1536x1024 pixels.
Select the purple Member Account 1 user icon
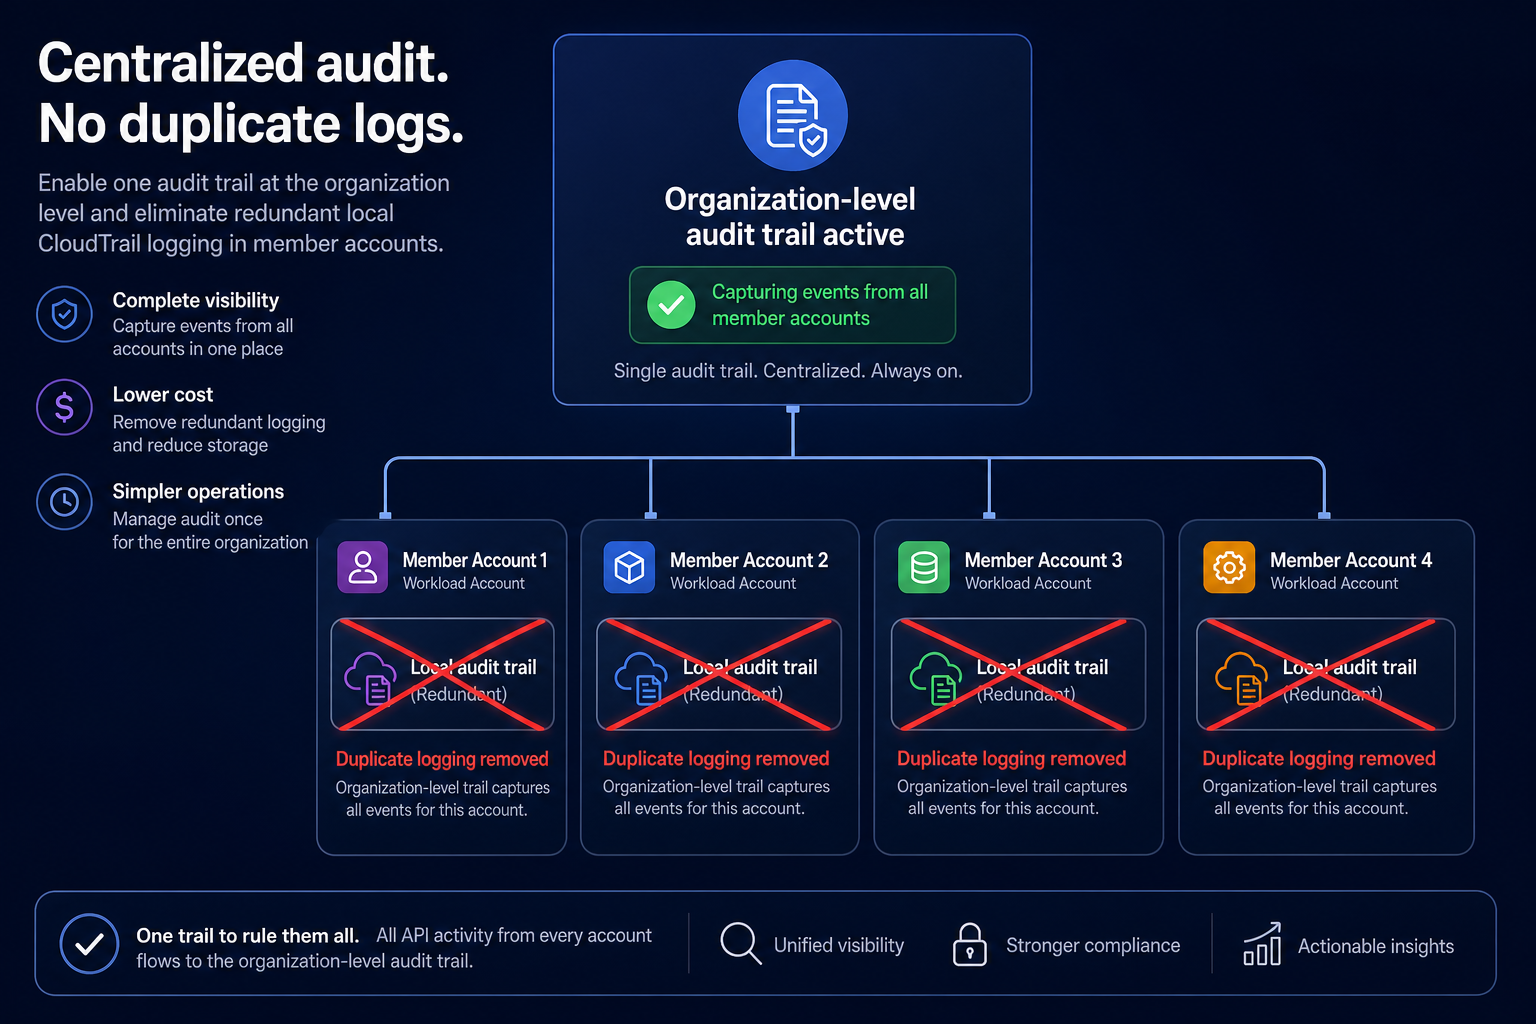pos(363,567)
